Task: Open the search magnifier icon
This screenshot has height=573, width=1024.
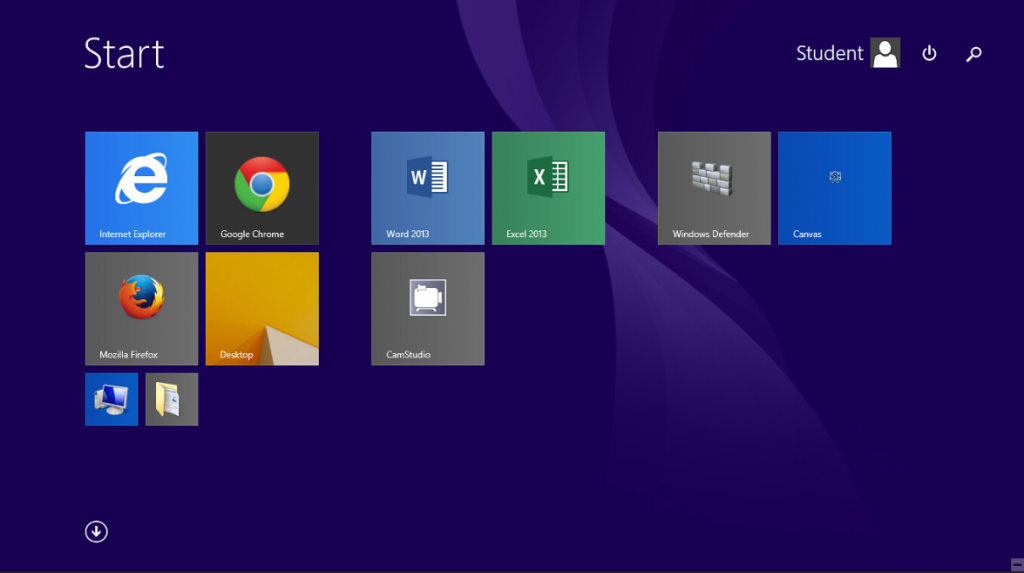Action: tap(974, 54)
